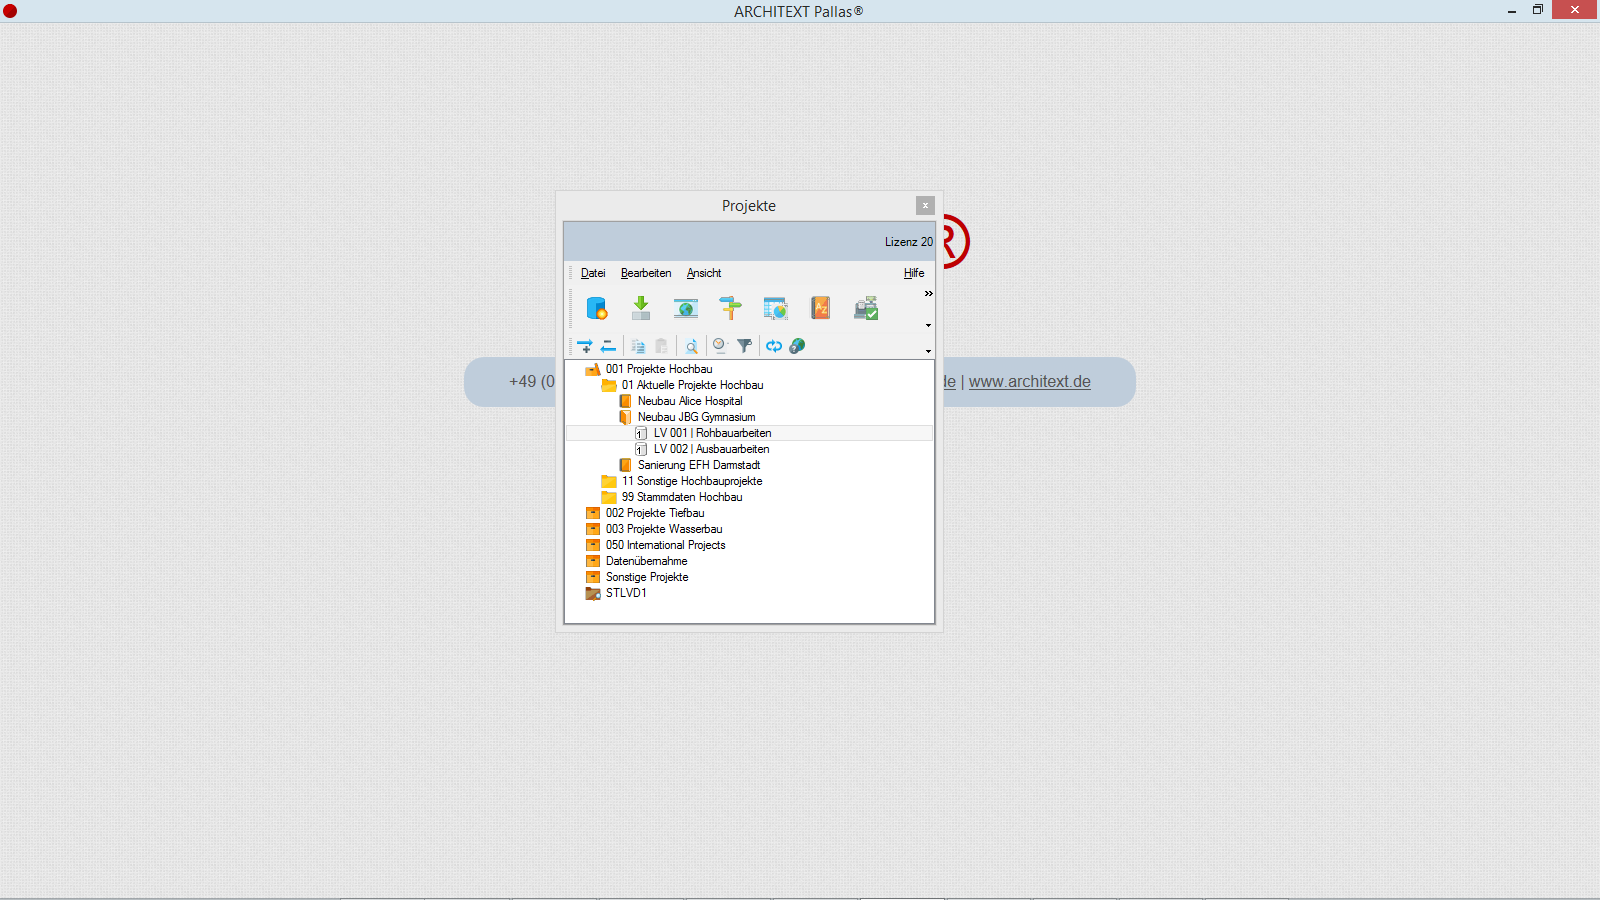Click the expand arrow-plus icon in lower toolbar
The height and width of the screenshot is (900, 1600).
585,346
